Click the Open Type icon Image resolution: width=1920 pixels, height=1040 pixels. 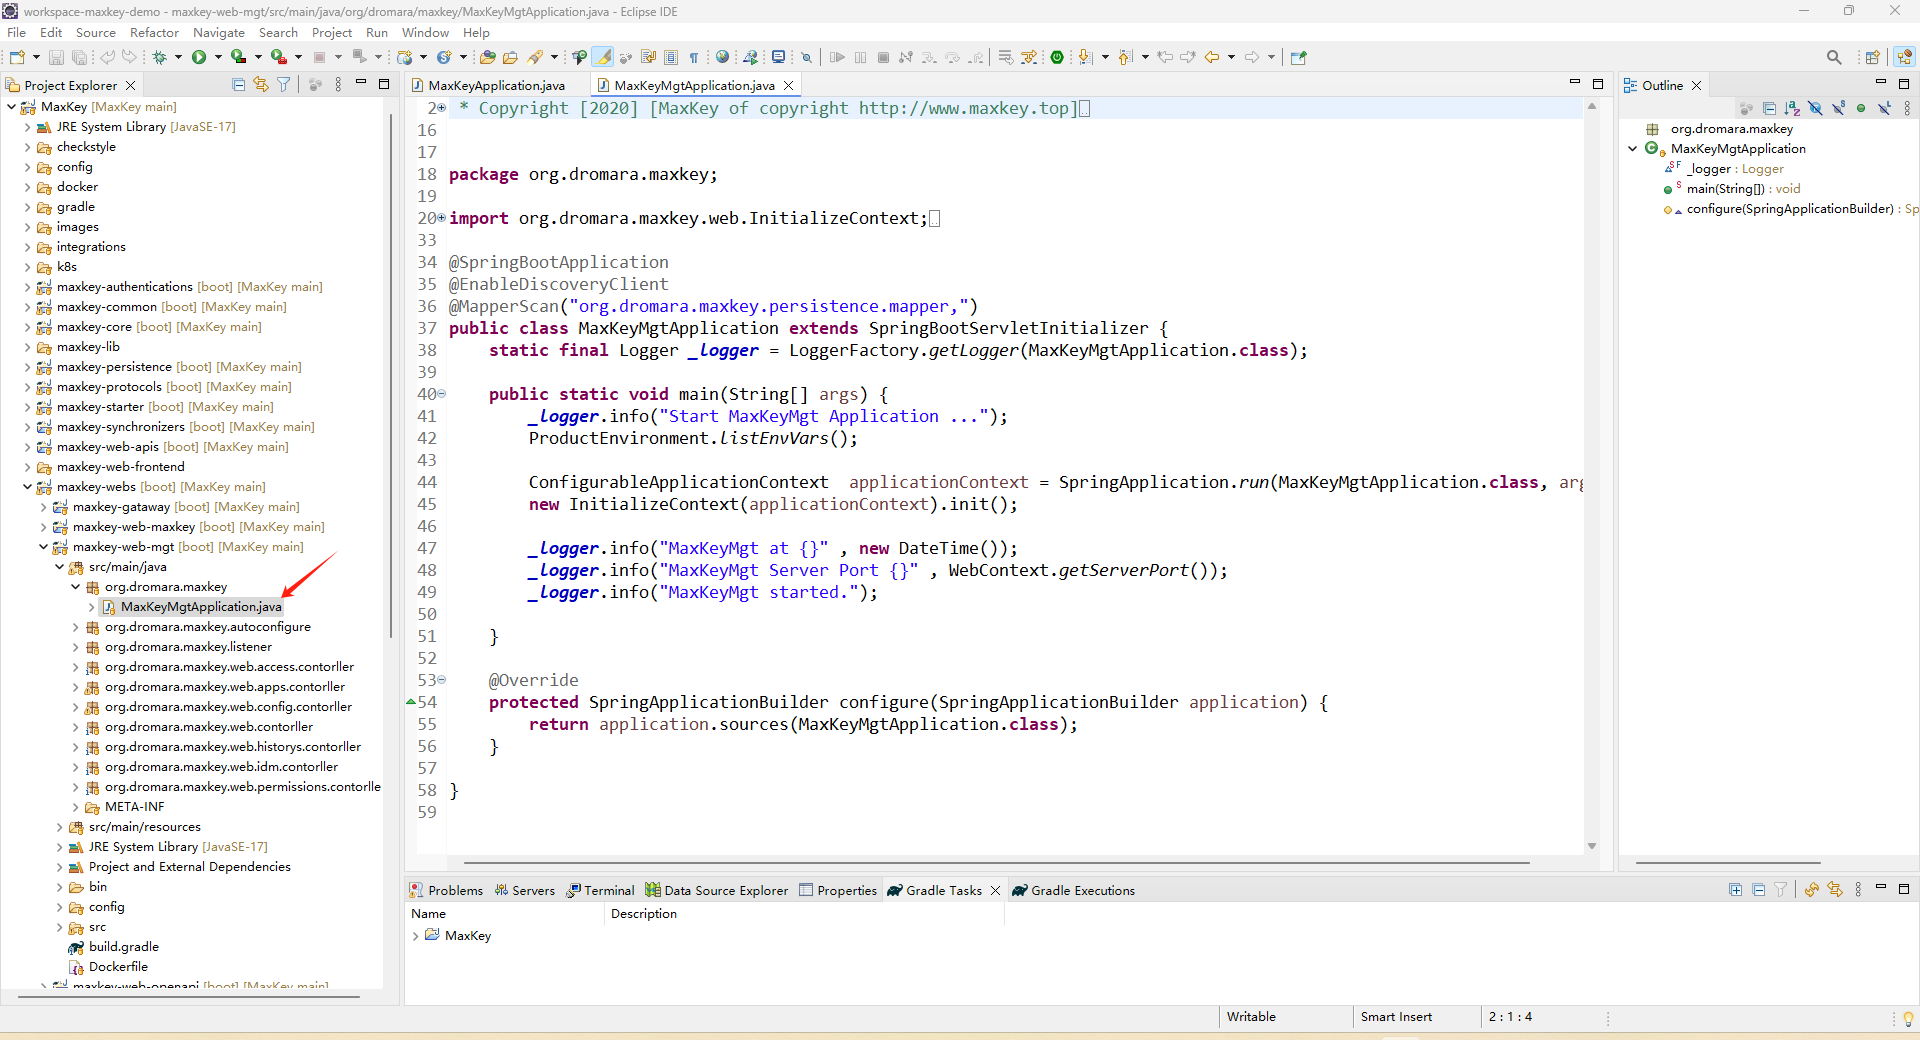coord(487,57)
